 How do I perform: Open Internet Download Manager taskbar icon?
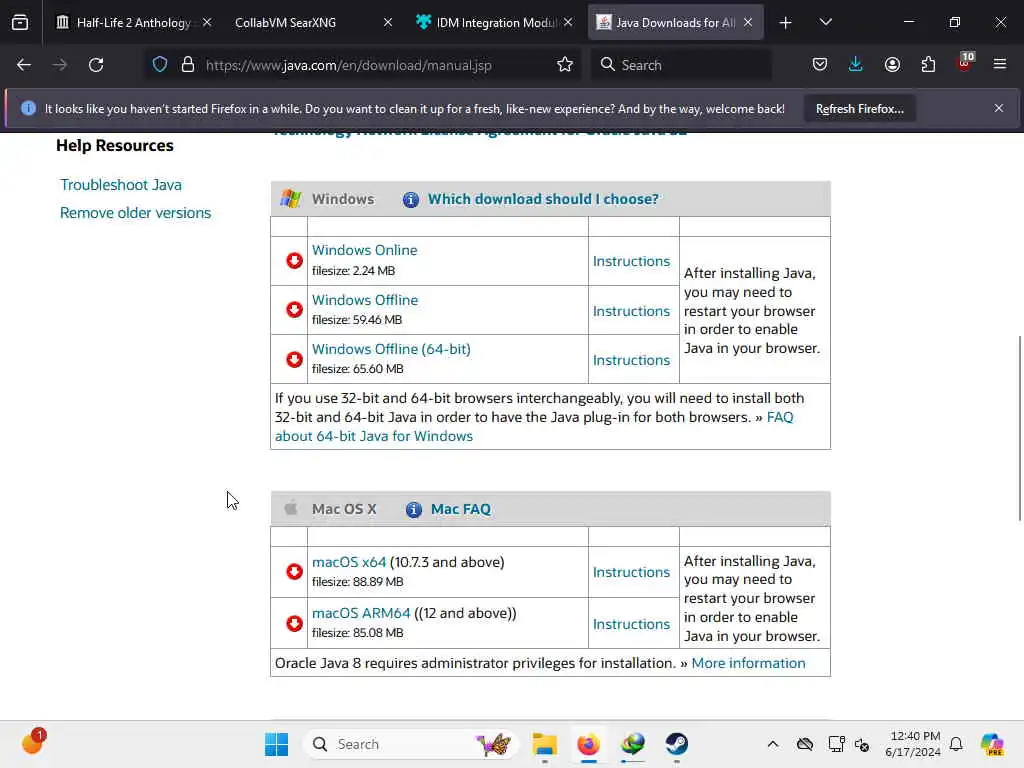click(632, 744)
